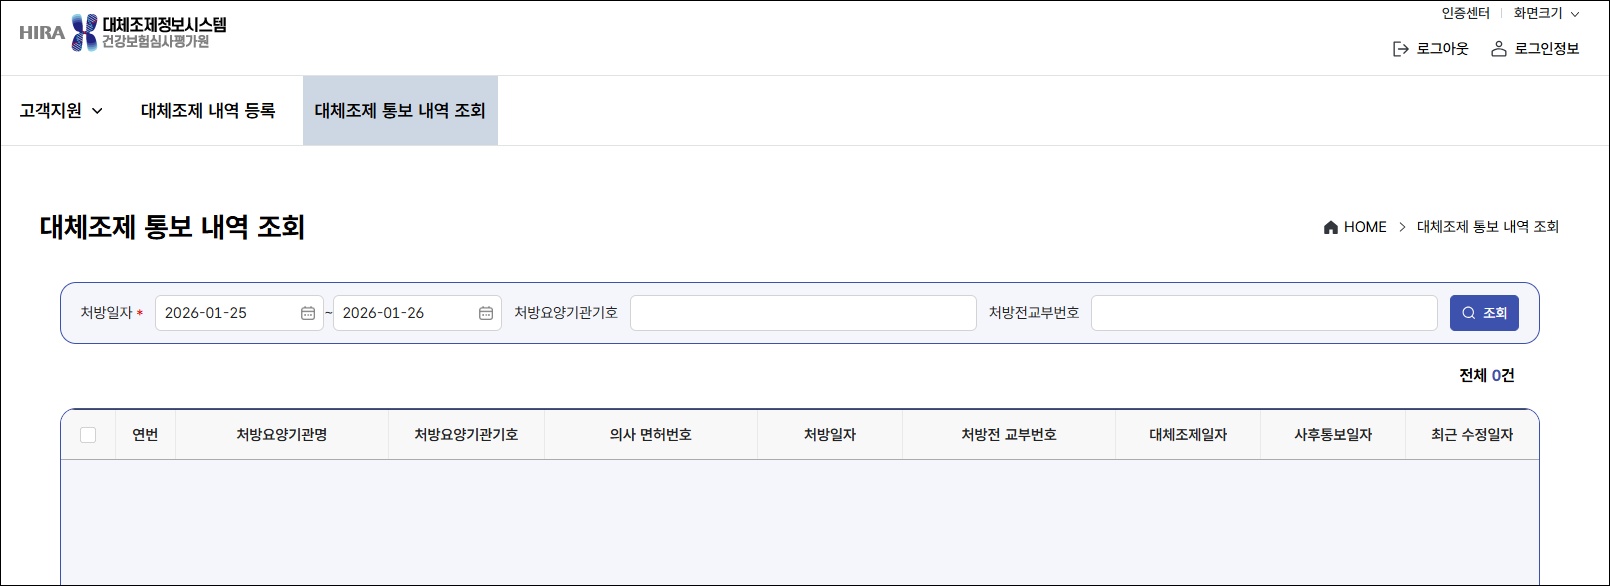Focus the 처방요양기관기호 input field
Viewport: 1610px width, 586px height.
(x=803, y=313)
